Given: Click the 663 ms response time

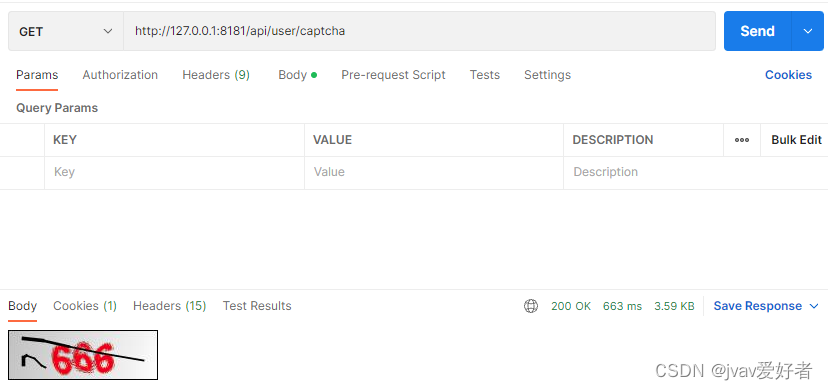Looking at the screenshot, I should point(623,306).
